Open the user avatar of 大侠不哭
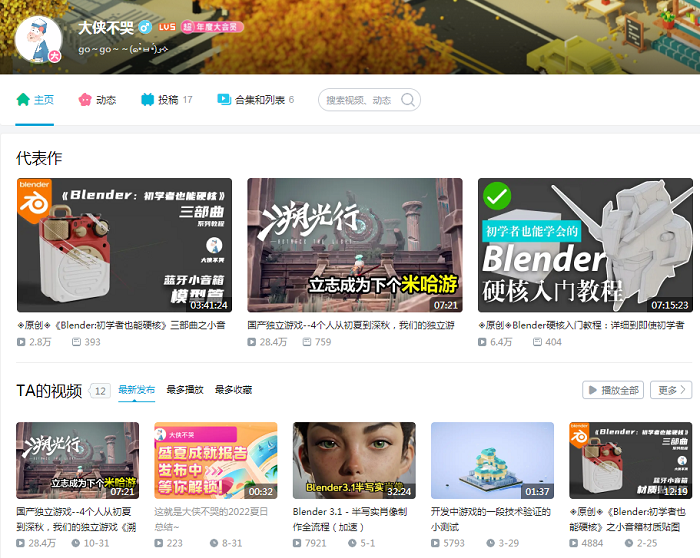Image resolution: width=700 pixels, height=558 pixels. tap(38, 39)
